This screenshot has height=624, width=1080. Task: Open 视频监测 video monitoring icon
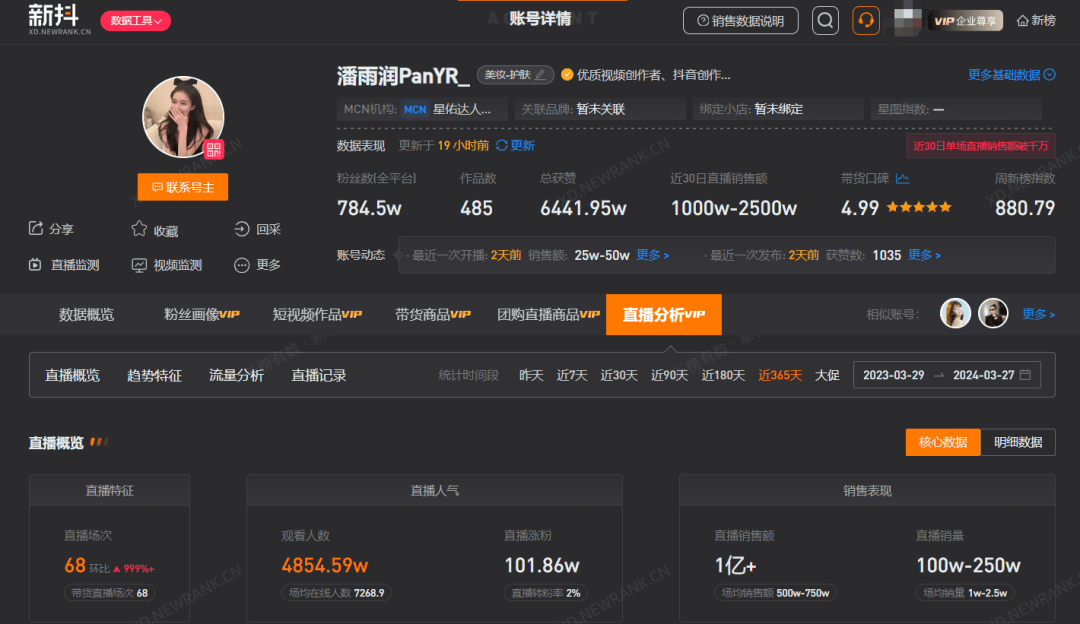139,265
